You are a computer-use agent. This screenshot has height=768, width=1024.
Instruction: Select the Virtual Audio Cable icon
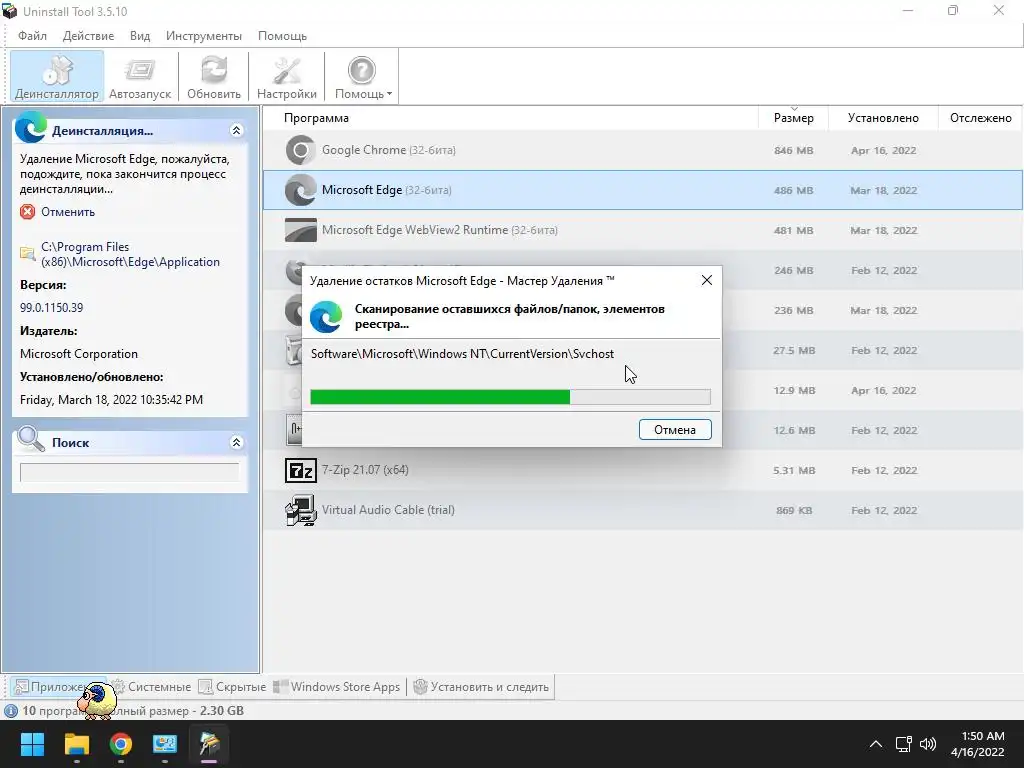point(300,510)
